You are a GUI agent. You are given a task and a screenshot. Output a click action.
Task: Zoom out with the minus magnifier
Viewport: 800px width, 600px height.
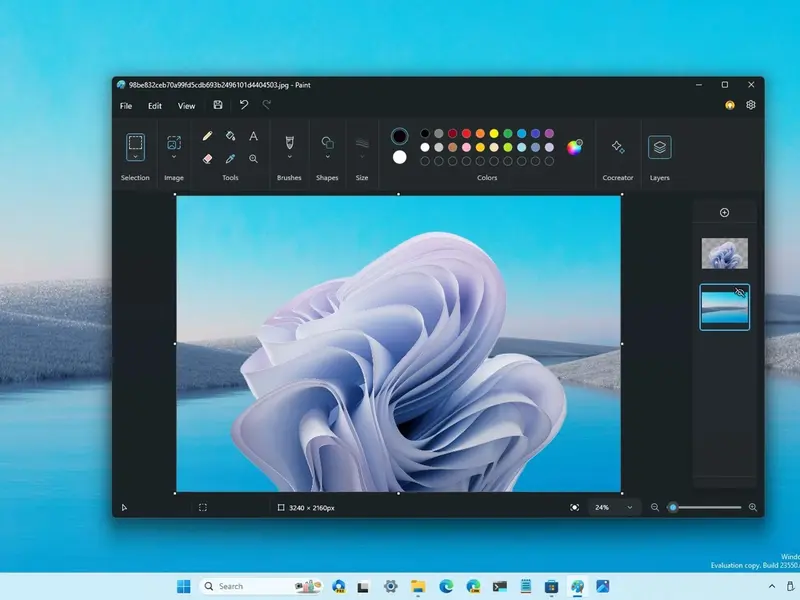click(x=655, y=507)
